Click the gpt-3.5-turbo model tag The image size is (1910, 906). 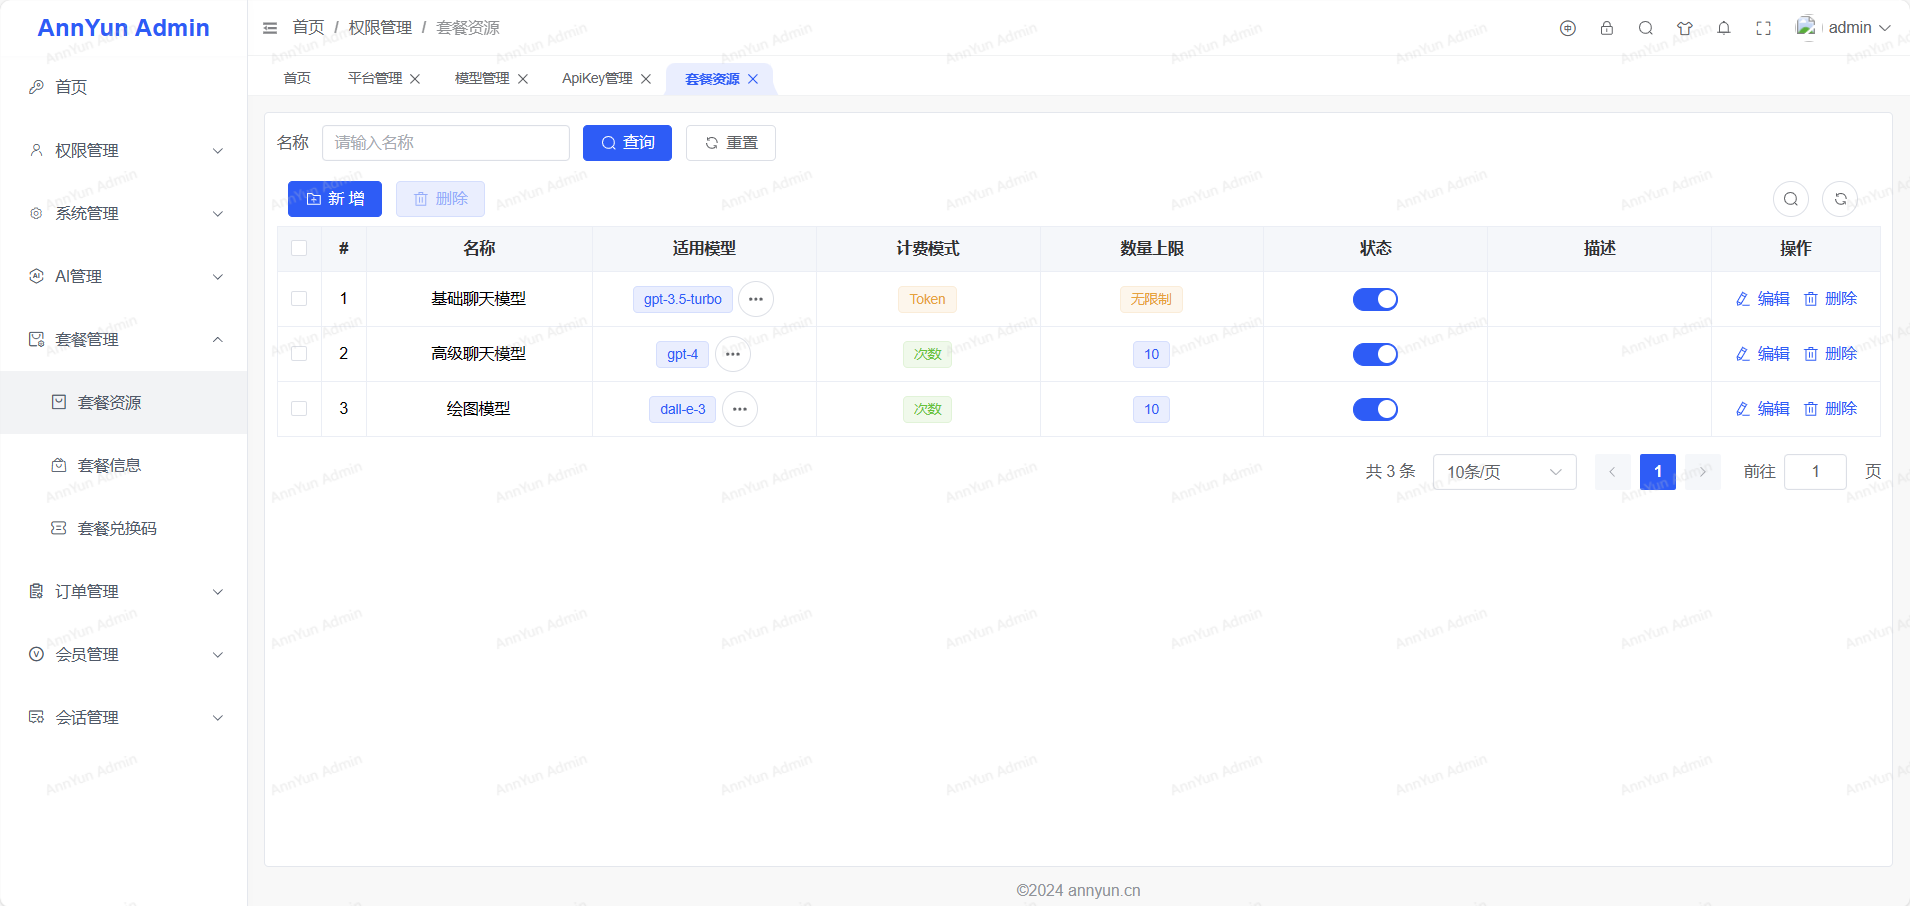(683, 299)
